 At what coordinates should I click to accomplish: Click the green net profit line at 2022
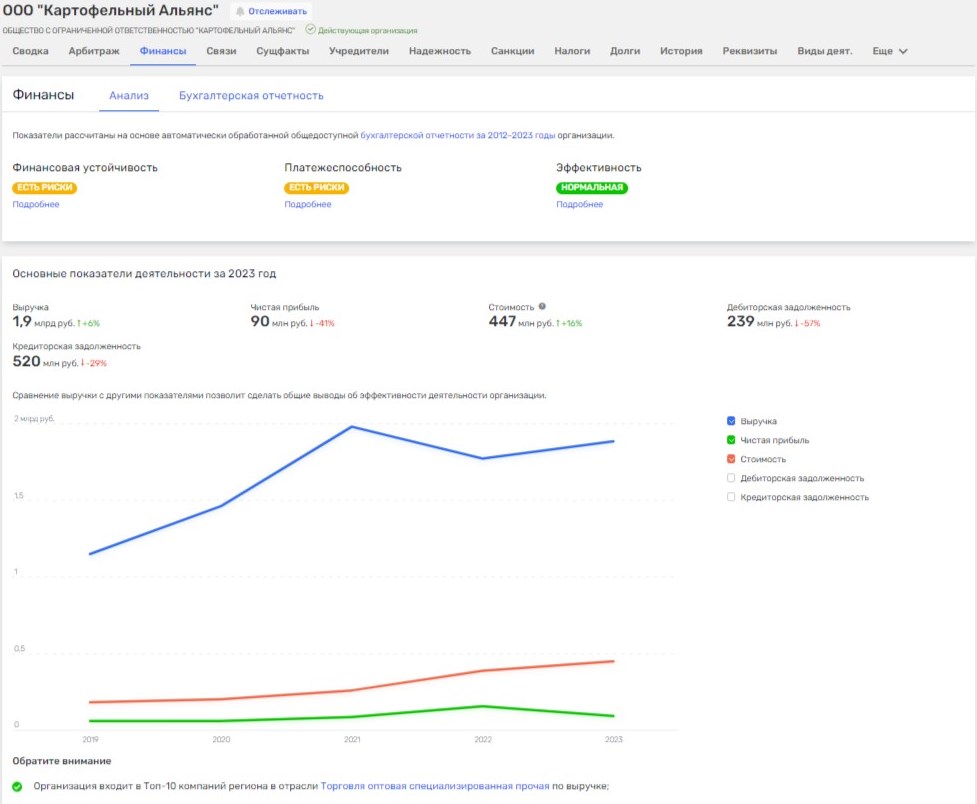(483, 706)
